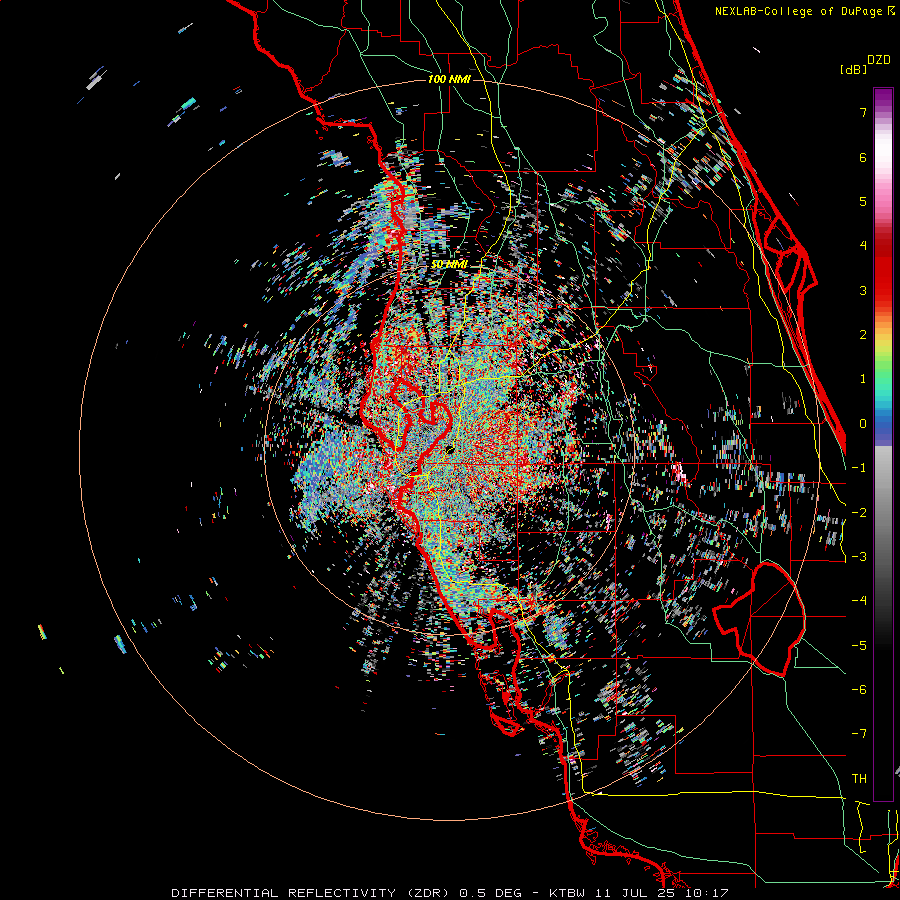Click the 1 value on the color scale

tap(863, 379)
